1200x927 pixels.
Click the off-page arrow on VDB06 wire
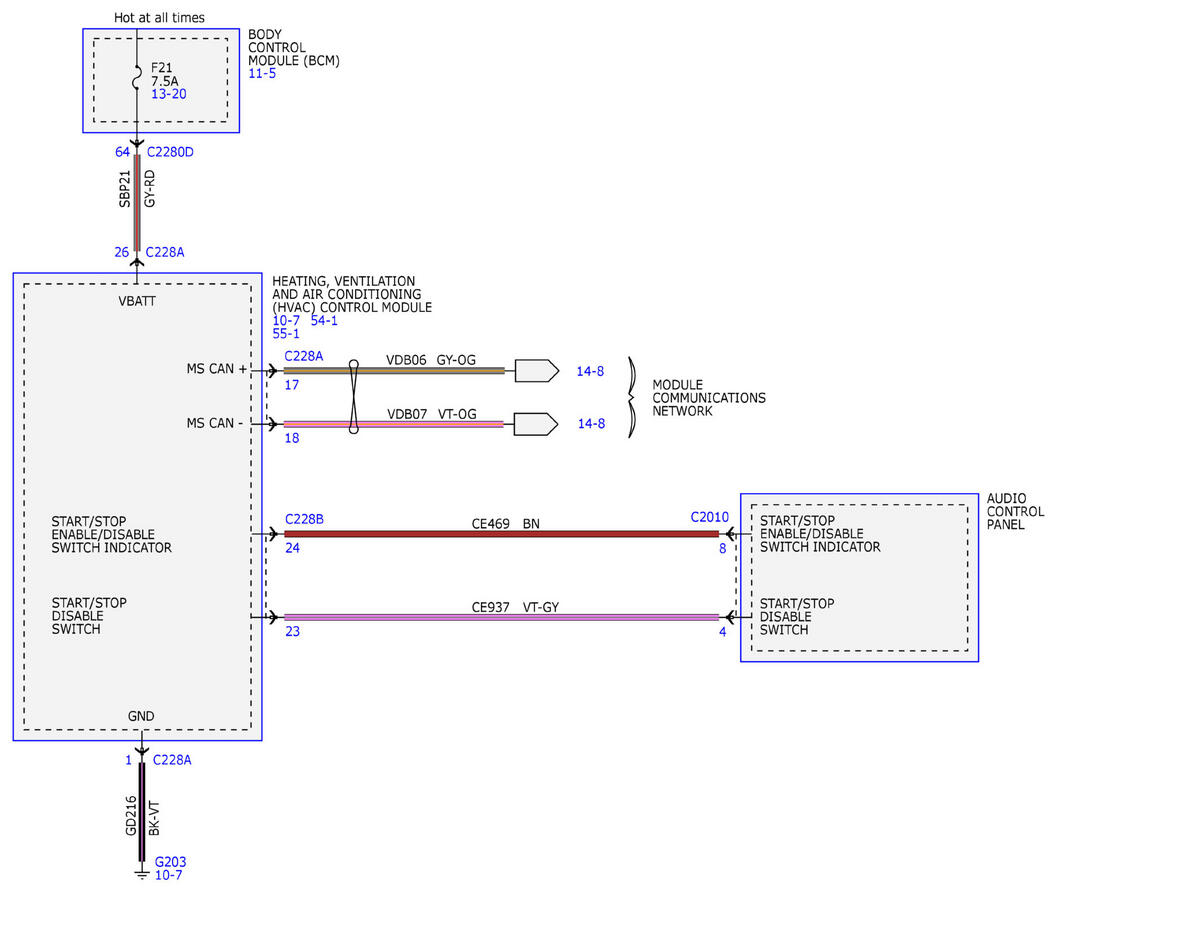(537, 371)
